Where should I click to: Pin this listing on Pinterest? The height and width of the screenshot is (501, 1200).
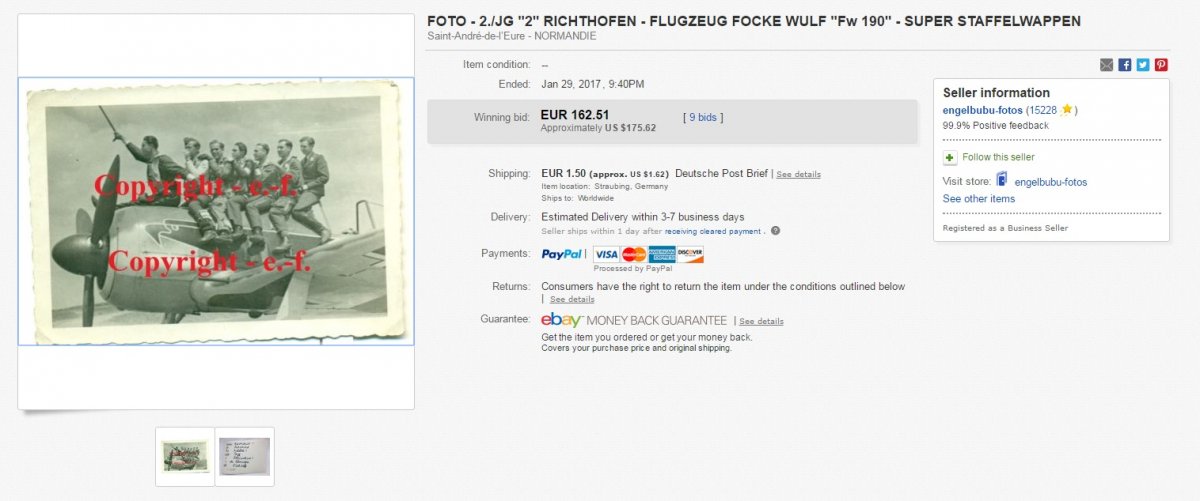pyautogui.click(x=1161, y=65)
